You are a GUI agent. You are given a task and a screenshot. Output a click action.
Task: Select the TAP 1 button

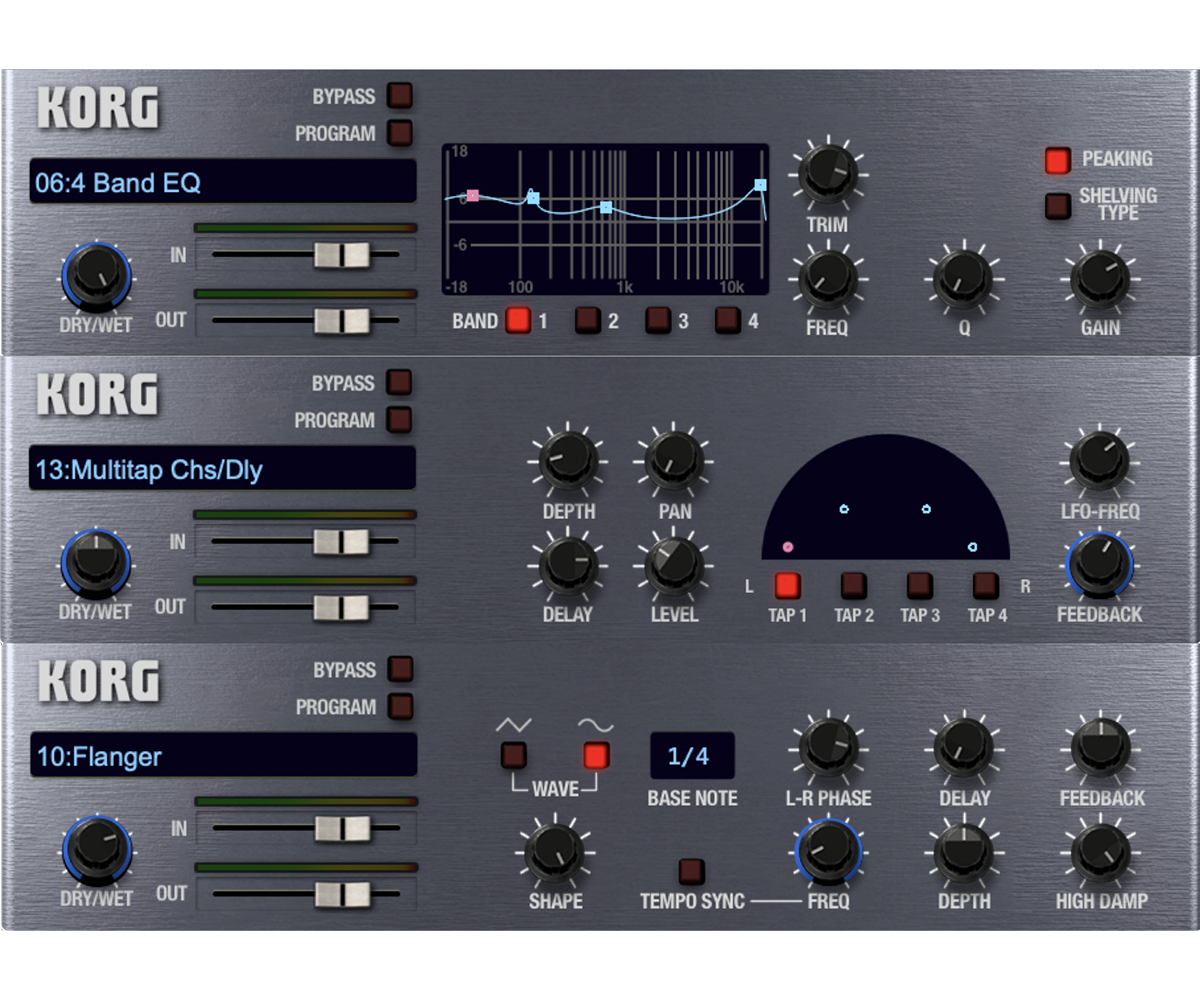[788, 585]
